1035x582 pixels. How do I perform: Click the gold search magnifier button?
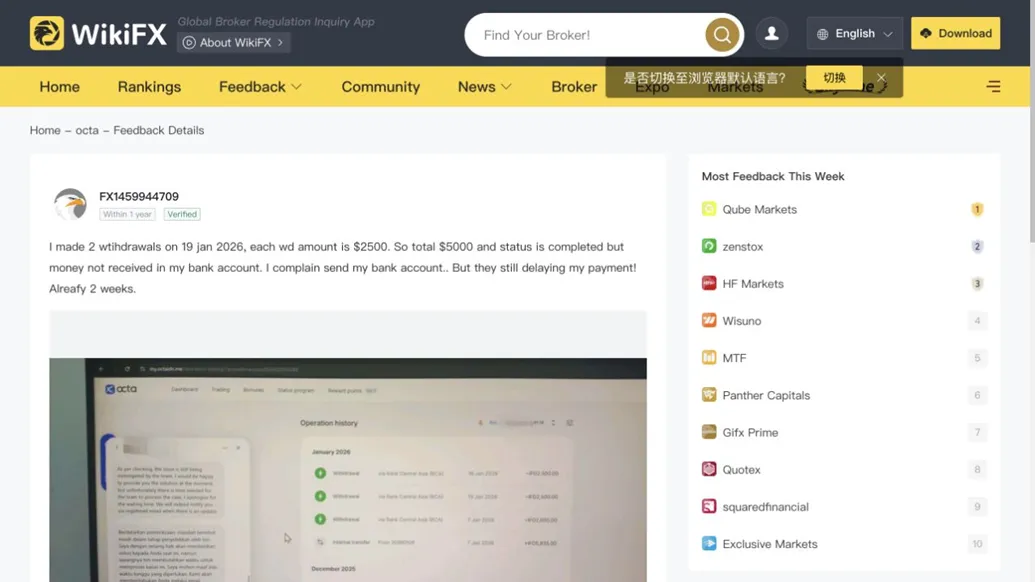coord(722,34)
